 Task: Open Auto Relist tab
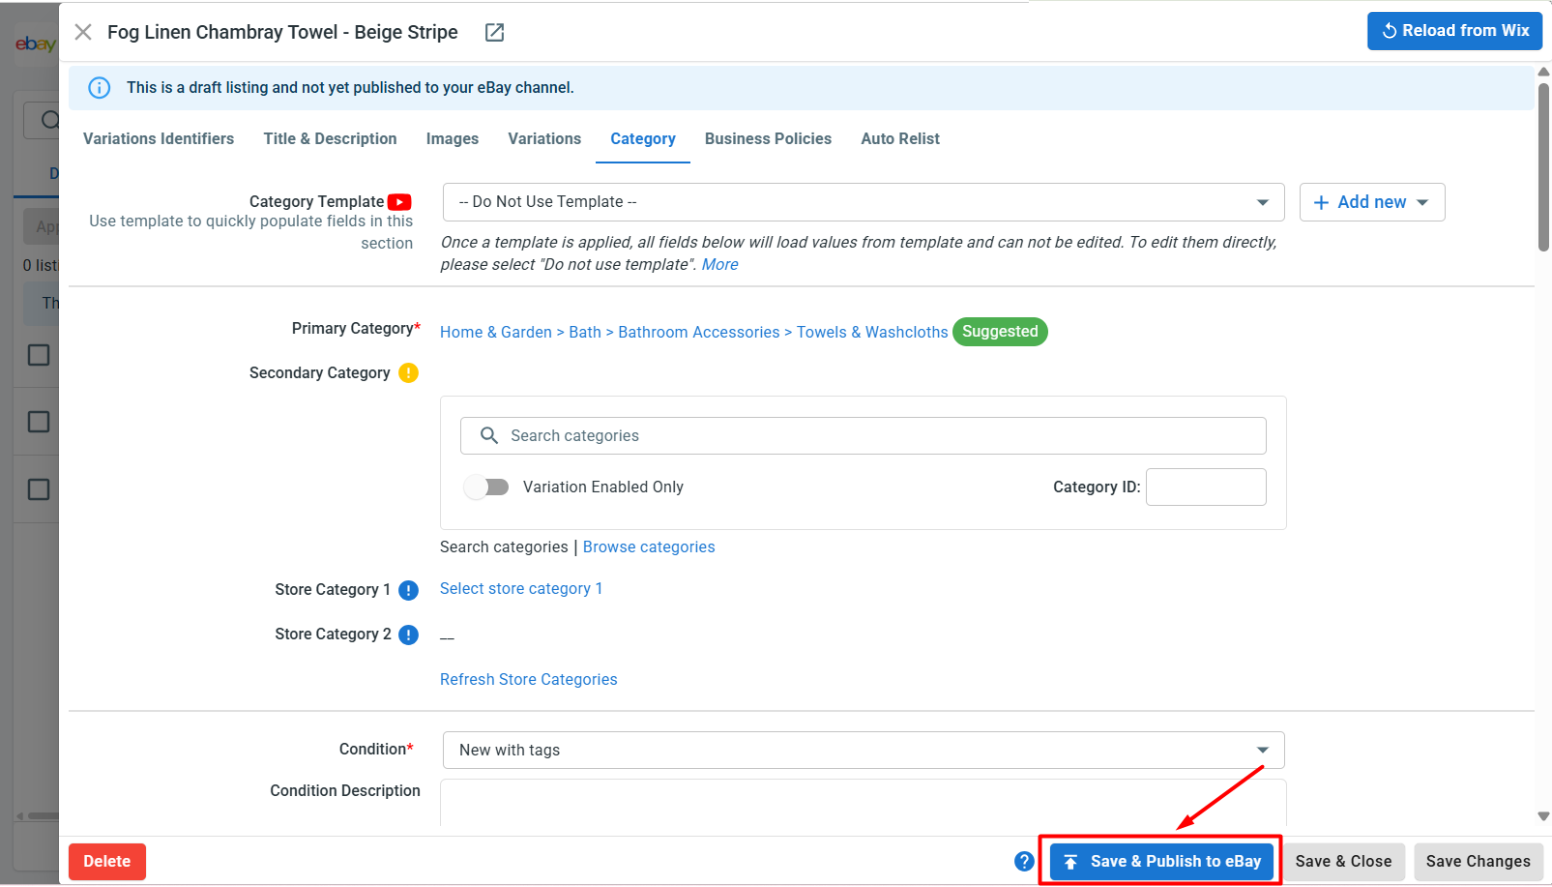[x=900, y=139]
